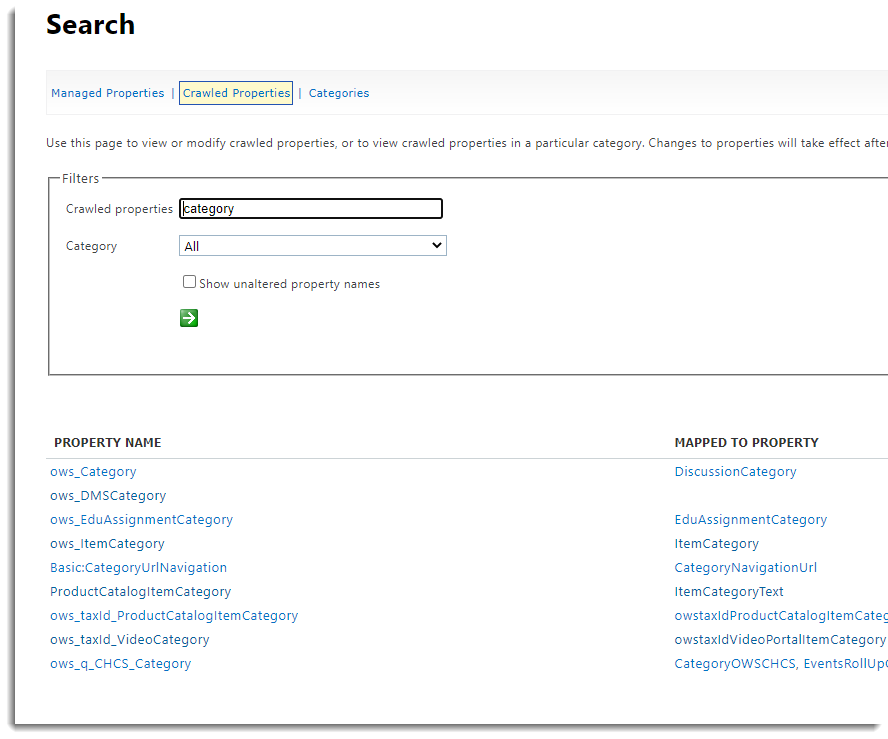Open the ItemCategoryText mapped property
Screen dimensions: 888x739
pos(729,592)
